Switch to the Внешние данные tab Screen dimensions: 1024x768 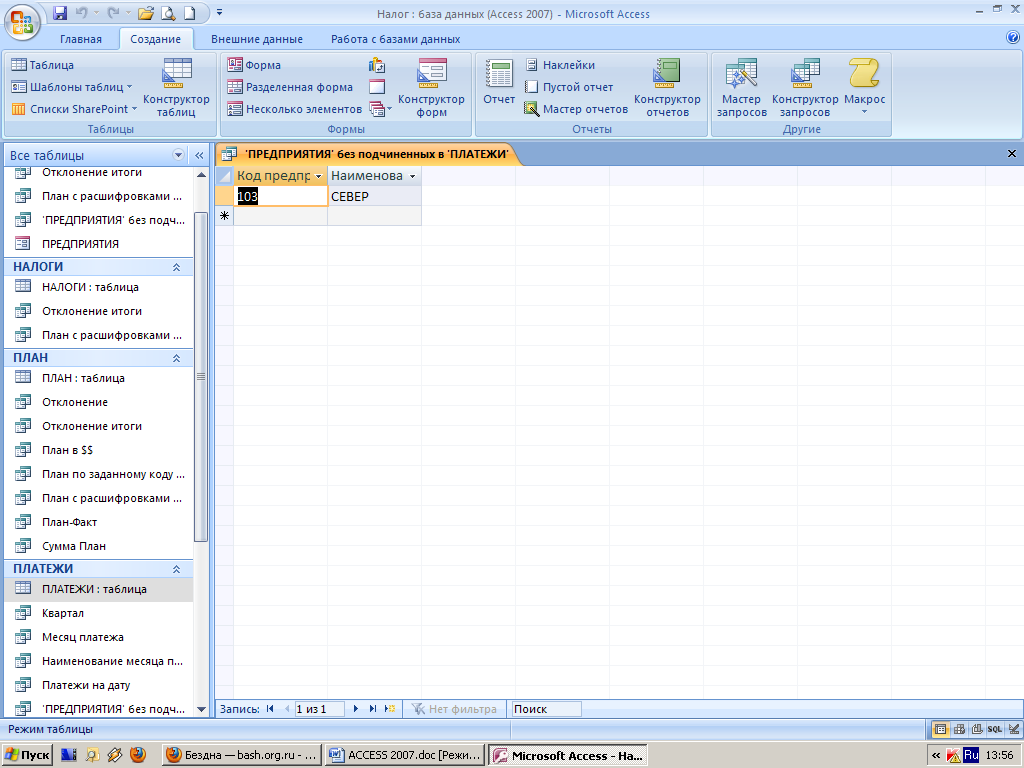257,39
